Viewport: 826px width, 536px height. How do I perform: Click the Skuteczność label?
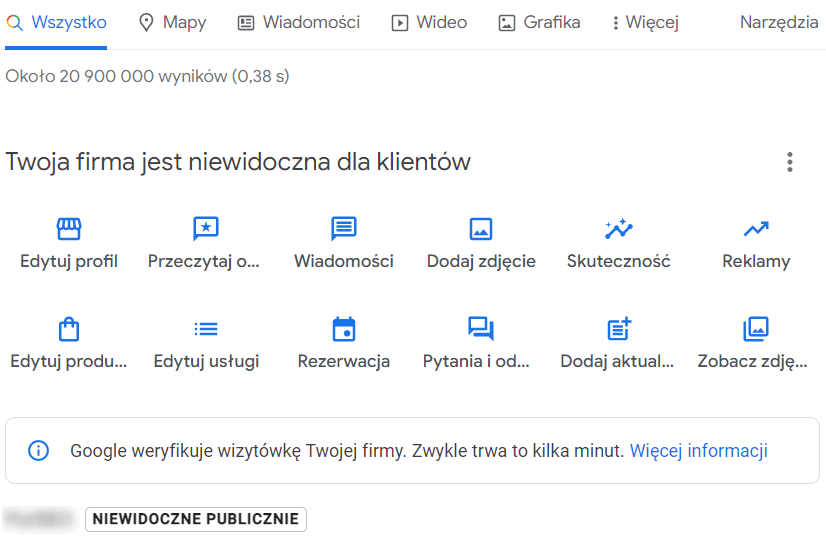coord(618,261)
